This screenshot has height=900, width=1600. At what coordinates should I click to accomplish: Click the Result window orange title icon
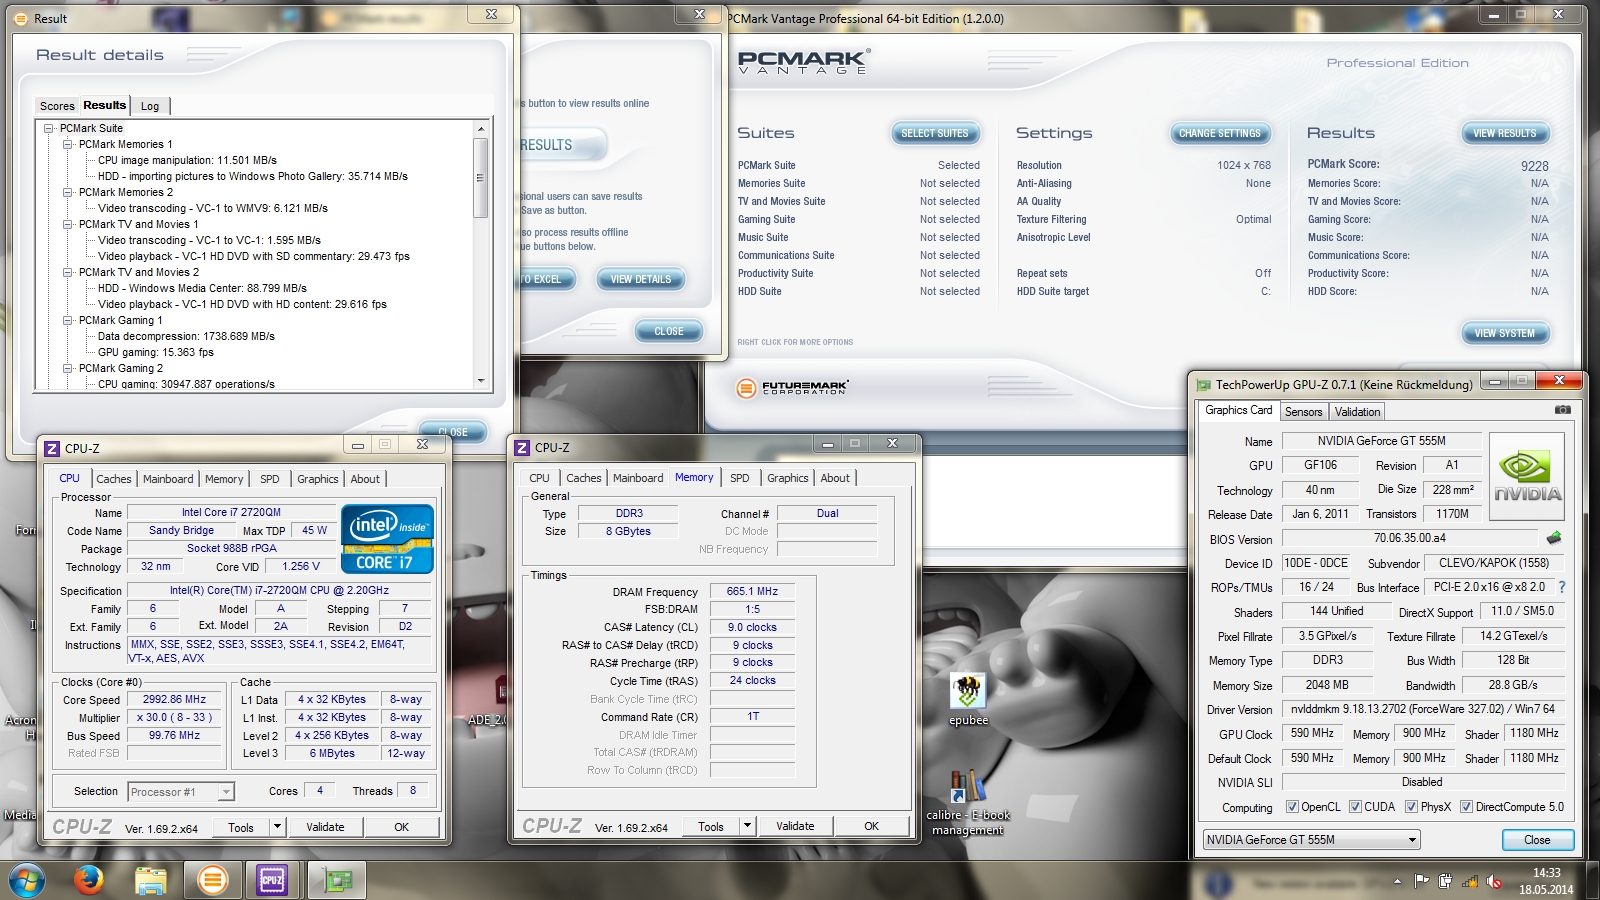(21, 18)
